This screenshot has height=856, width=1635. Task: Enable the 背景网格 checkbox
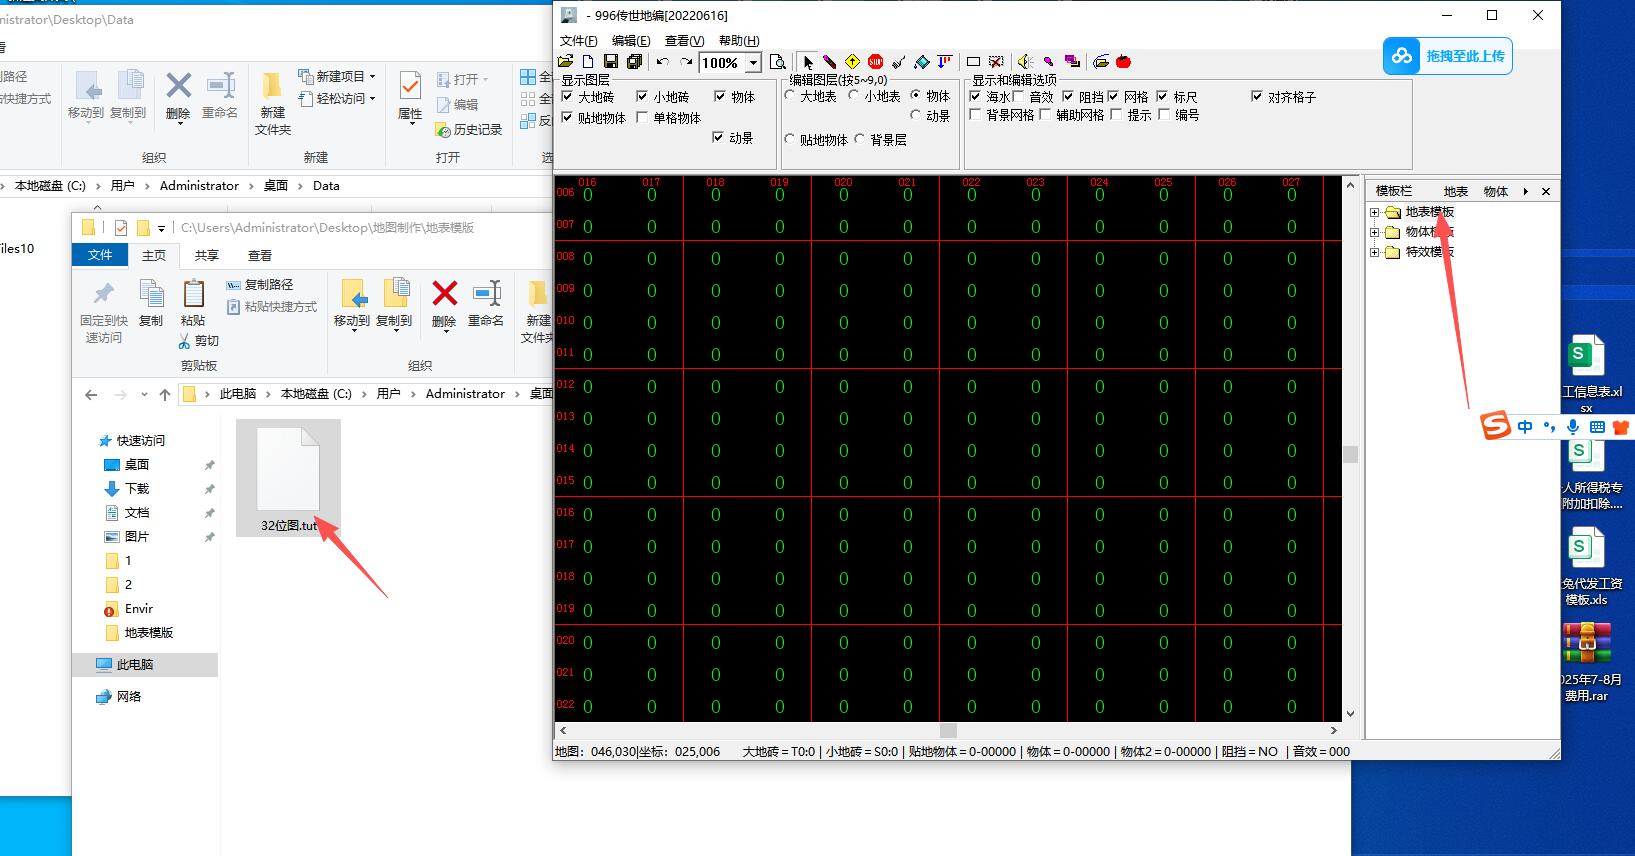pyautogui.click(x=976, y=115)
